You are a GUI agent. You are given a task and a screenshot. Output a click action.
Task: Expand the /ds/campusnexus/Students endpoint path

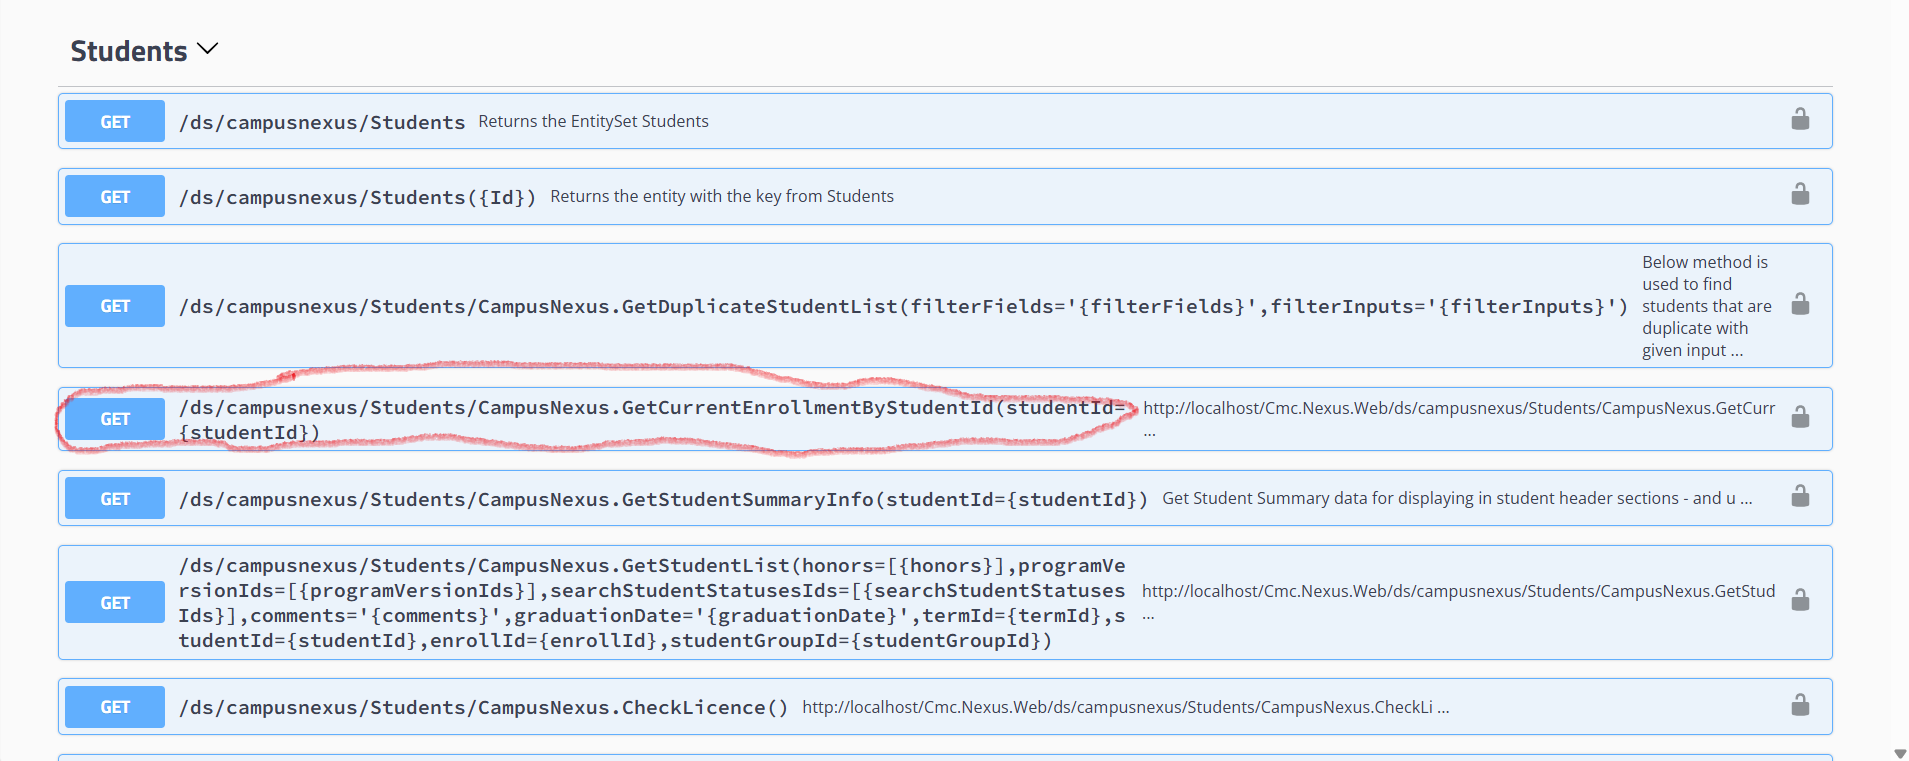pos(322,122)
